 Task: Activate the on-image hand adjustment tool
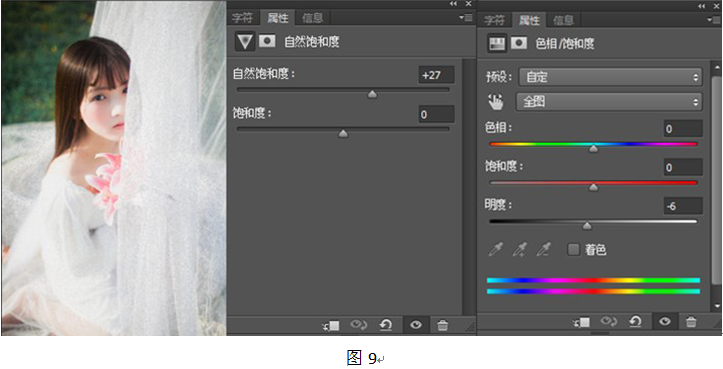[496, 102]
